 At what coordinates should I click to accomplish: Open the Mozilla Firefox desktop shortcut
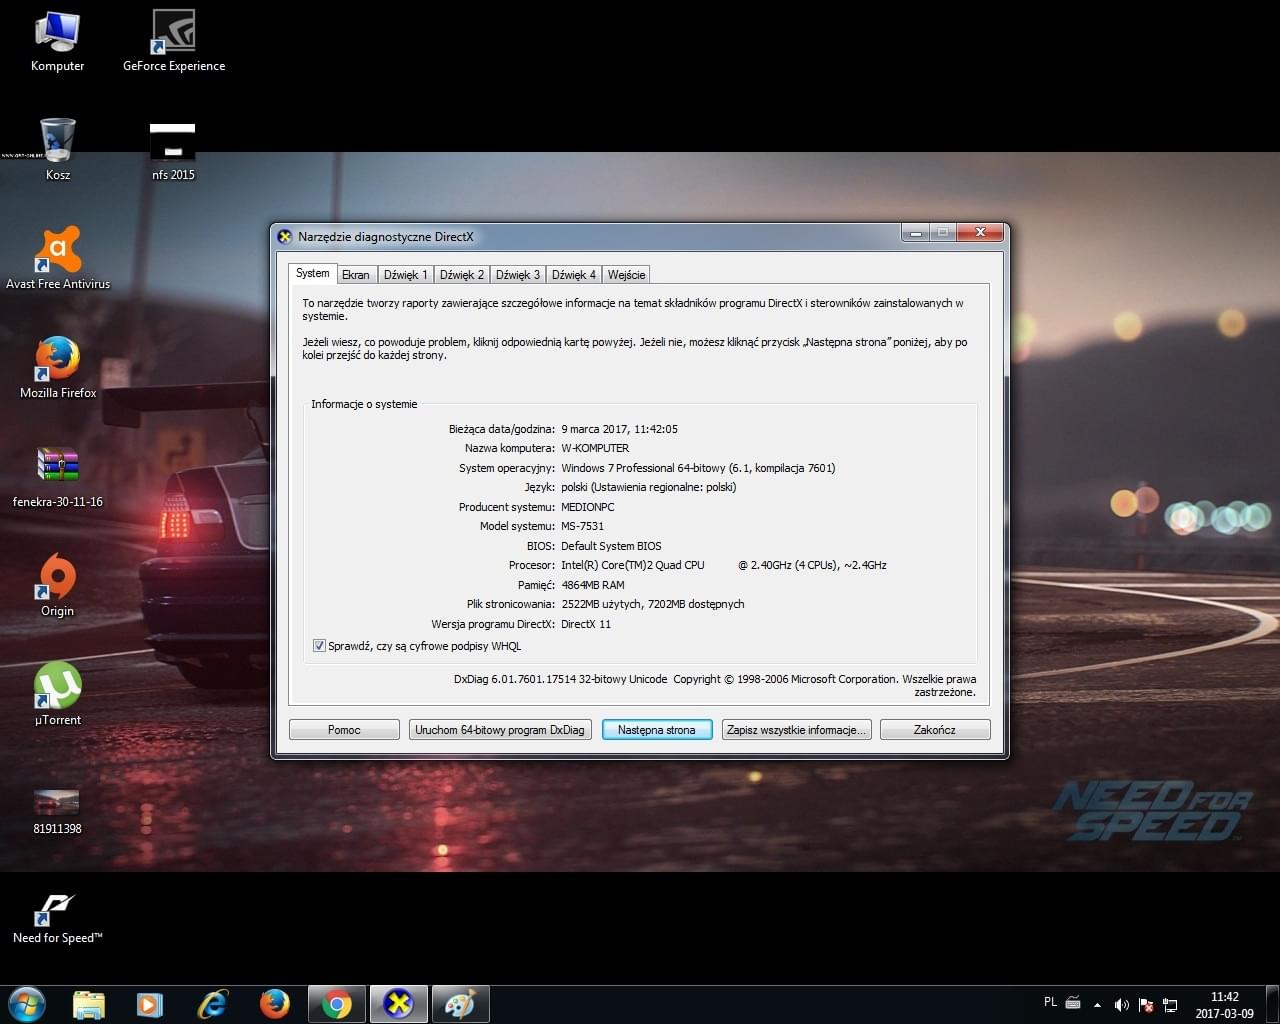[57, 360]
